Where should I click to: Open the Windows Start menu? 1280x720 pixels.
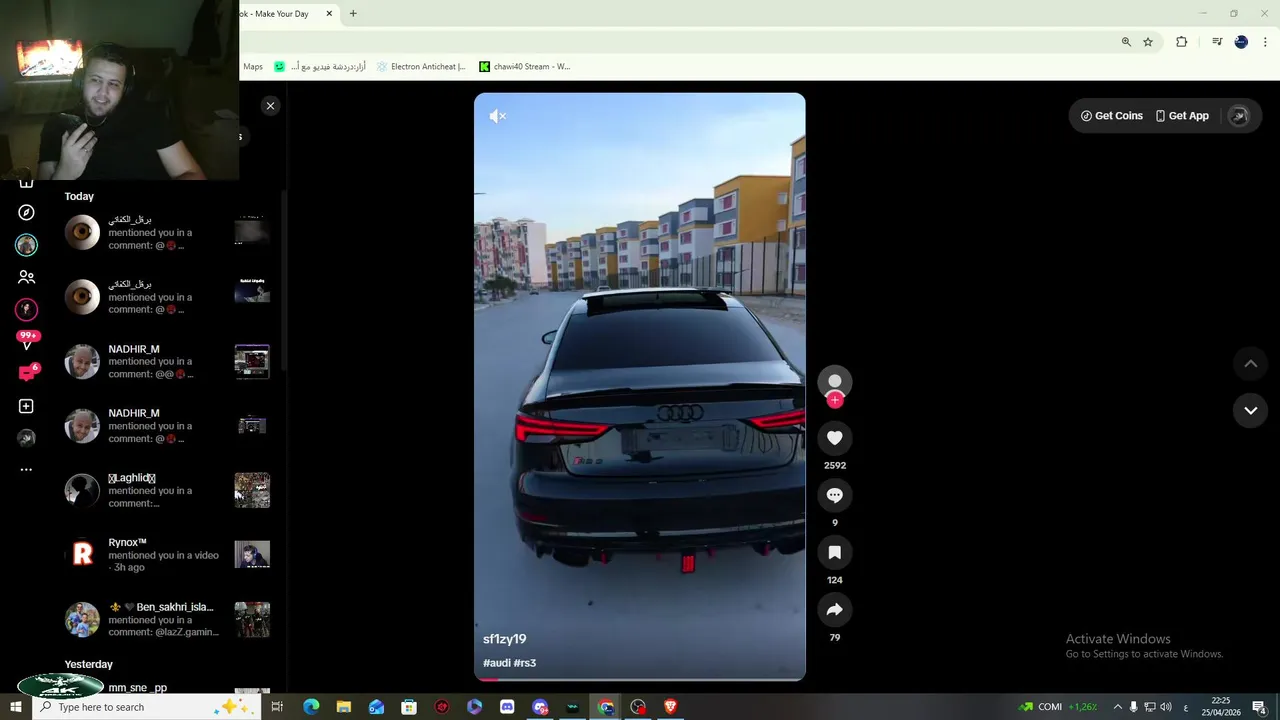point(15,707)
